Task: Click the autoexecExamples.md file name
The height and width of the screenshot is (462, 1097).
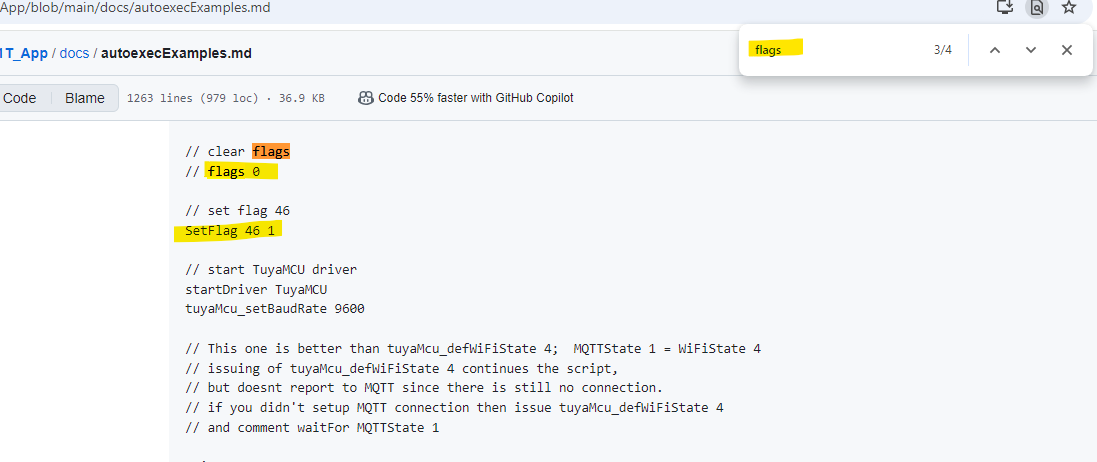Action: tap(176, 53)
